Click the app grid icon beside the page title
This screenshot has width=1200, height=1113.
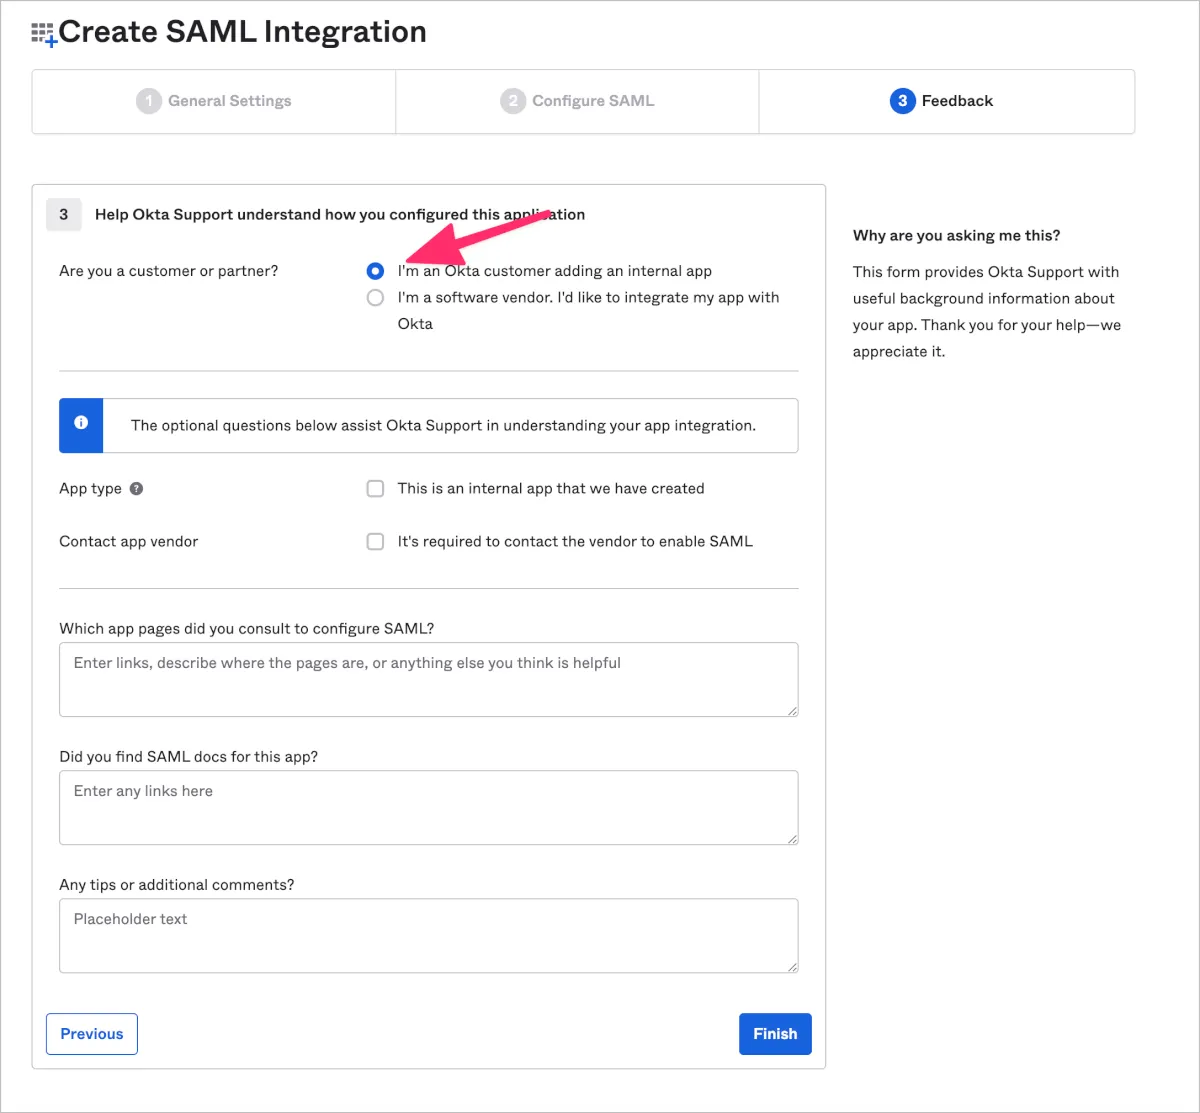pos(44,34)
